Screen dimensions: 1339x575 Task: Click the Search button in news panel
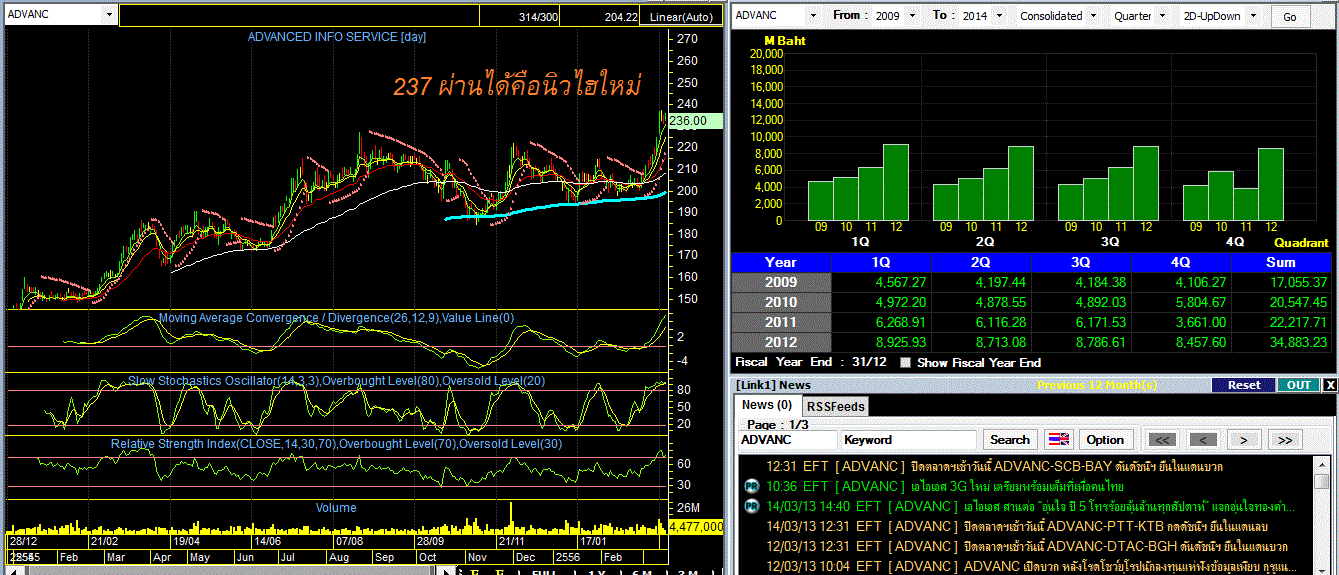pyautogui.click(x=1010, y=440)
